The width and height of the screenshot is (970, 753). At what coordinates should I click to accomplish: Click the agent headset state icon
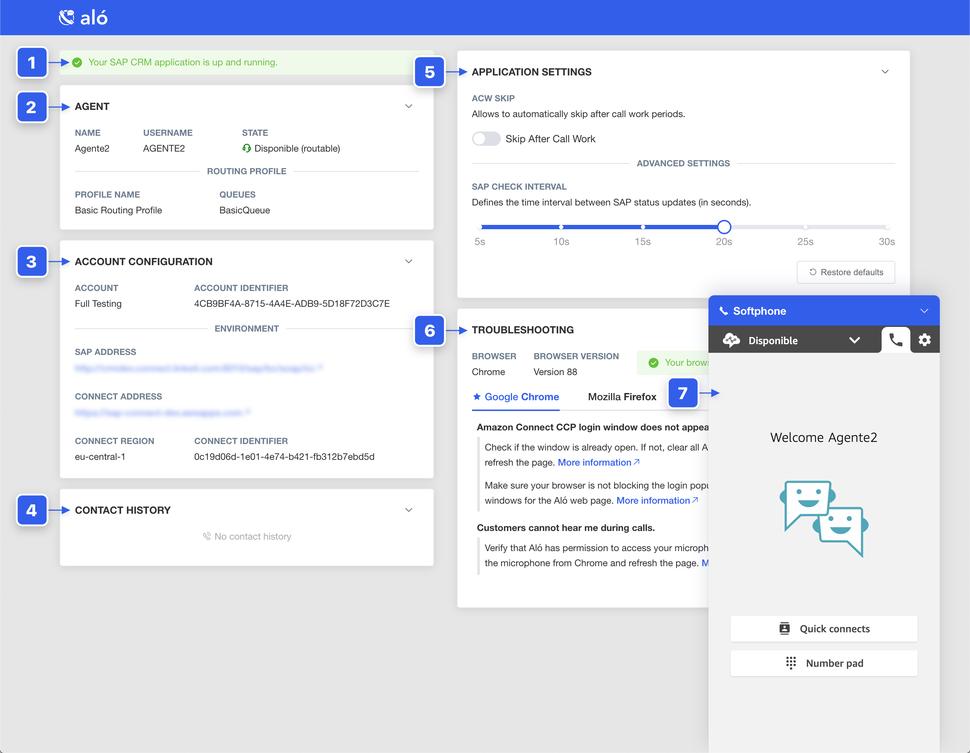click(x=247, y=148)
